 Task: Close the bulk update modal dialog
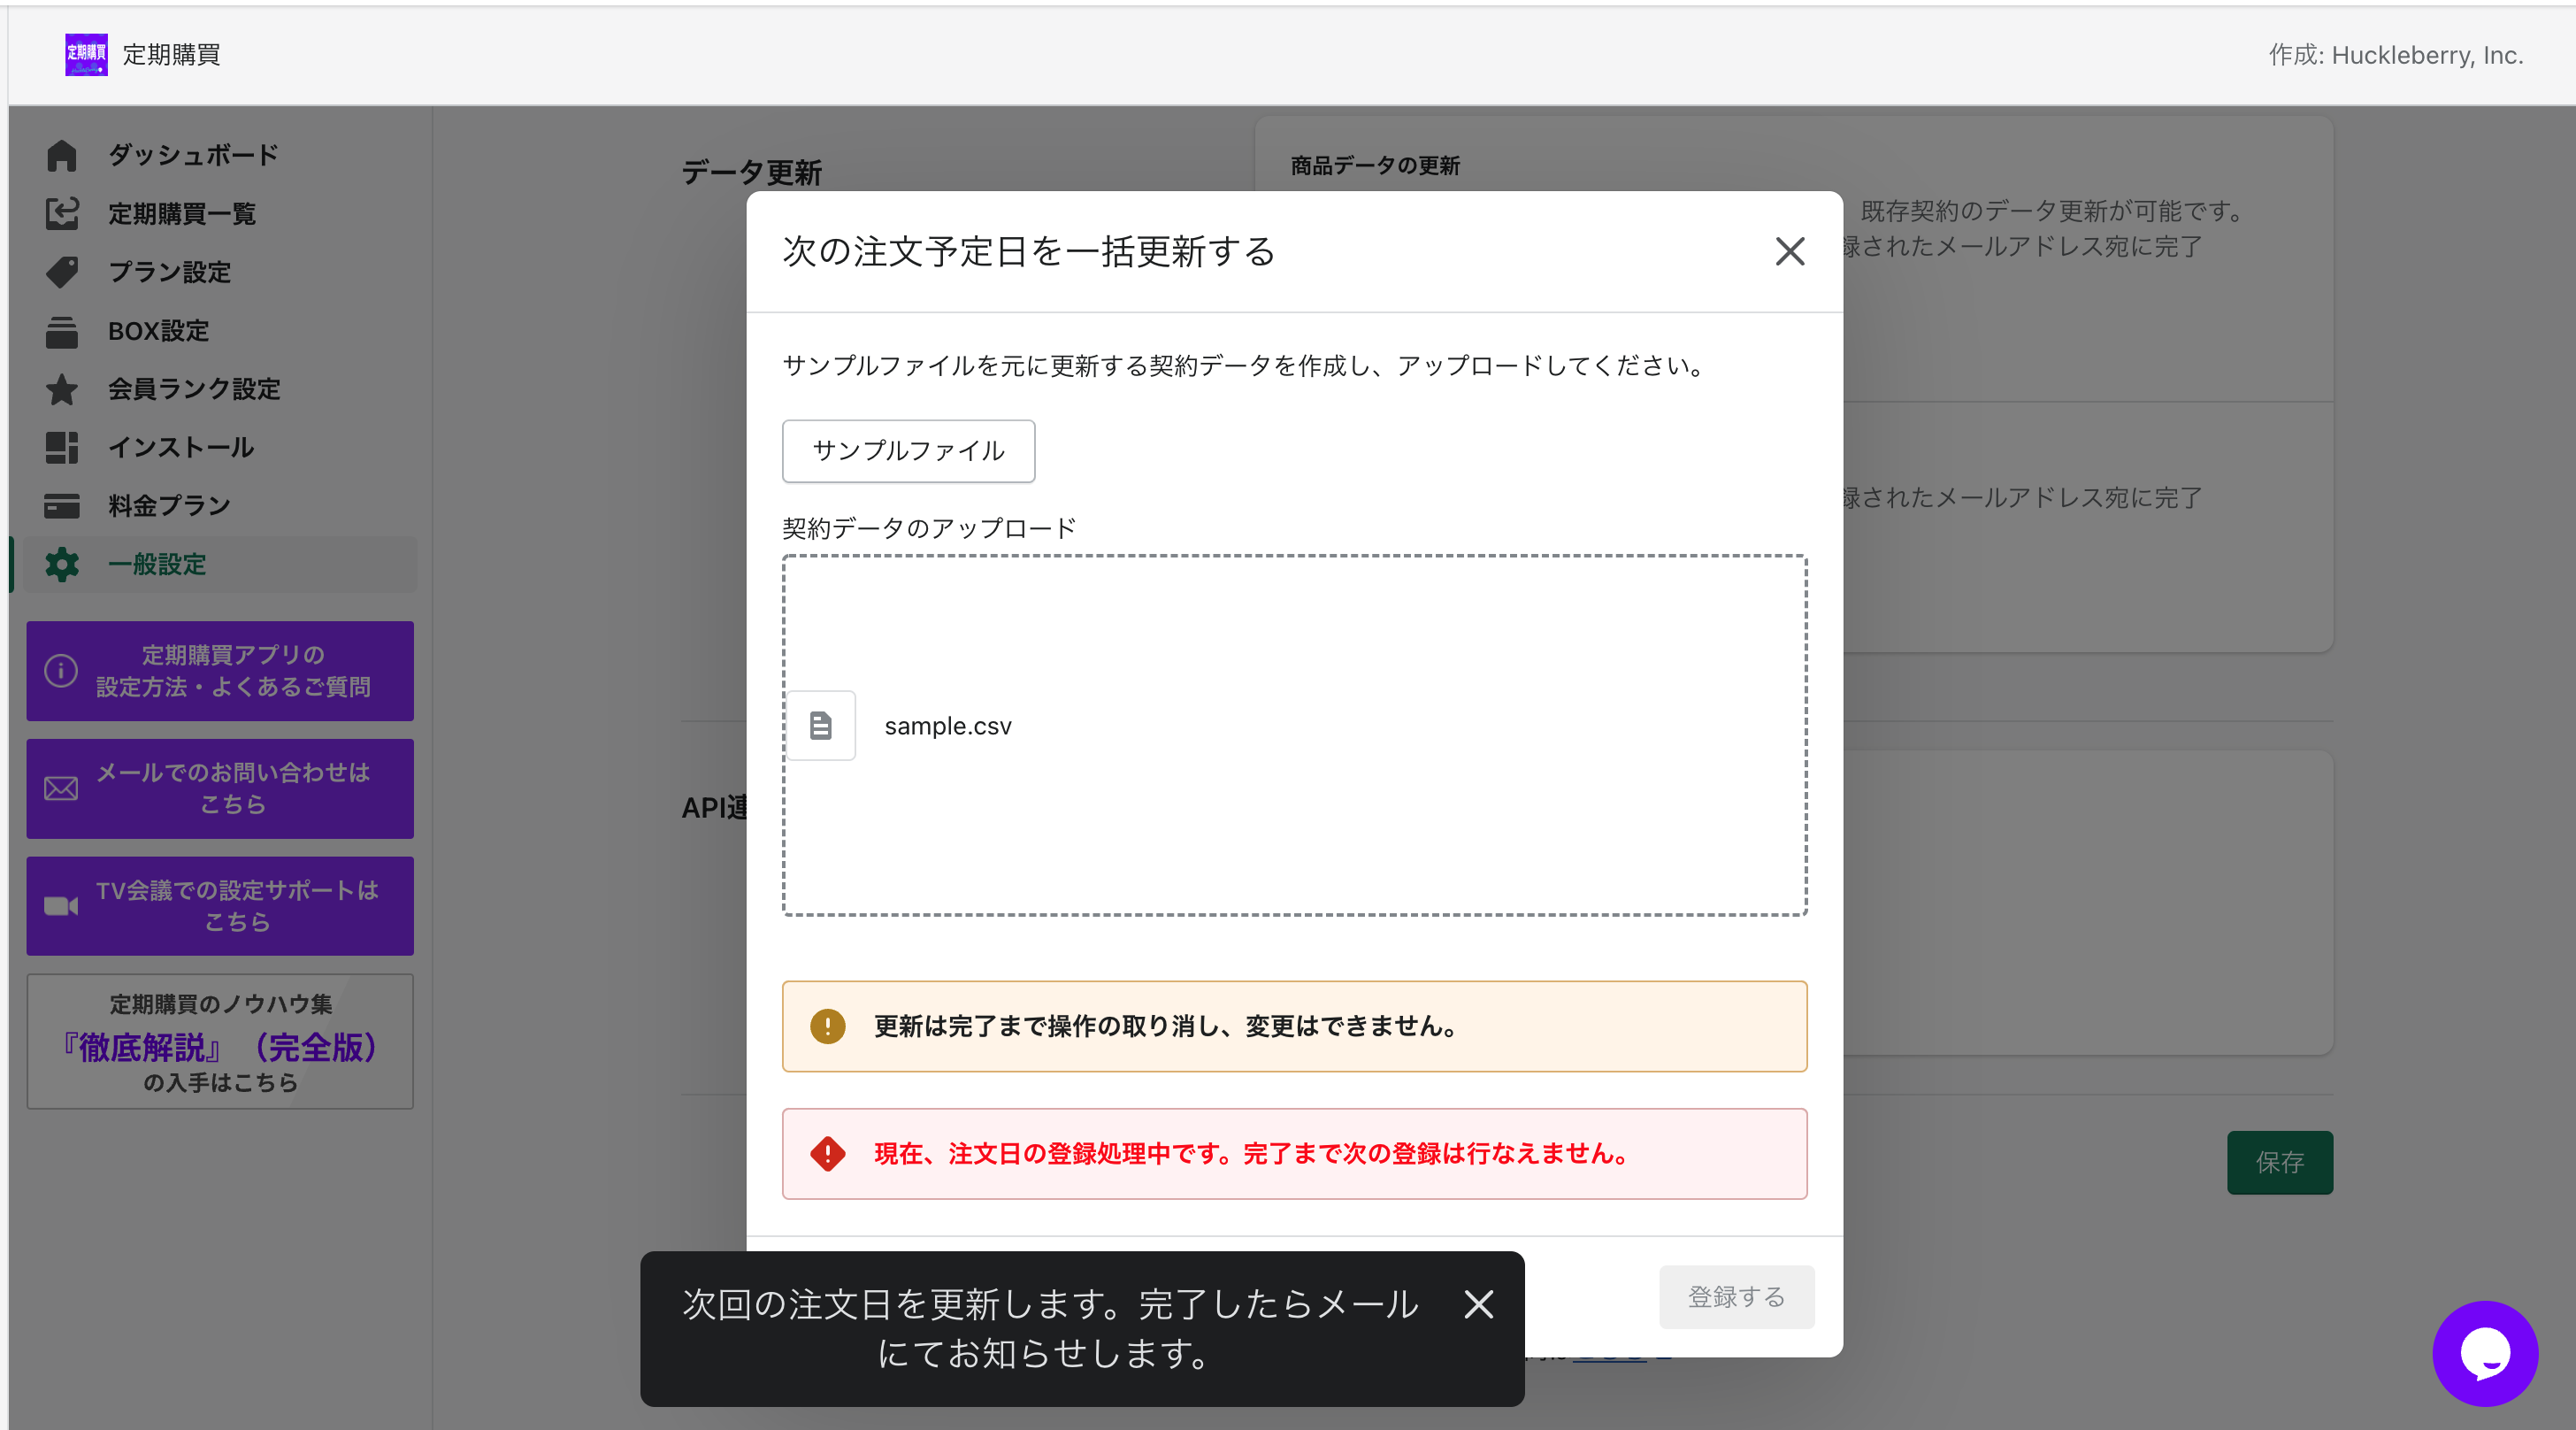click(x=1789, y=251)
